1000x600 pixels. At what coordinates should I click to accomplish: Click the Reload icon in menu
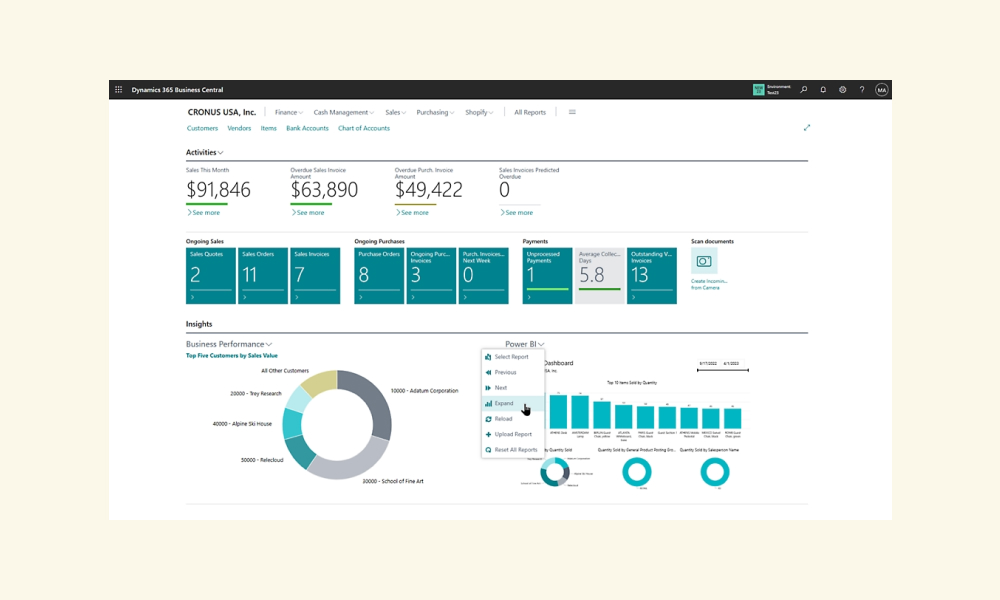pyautogui.click(x=488, y=419)
